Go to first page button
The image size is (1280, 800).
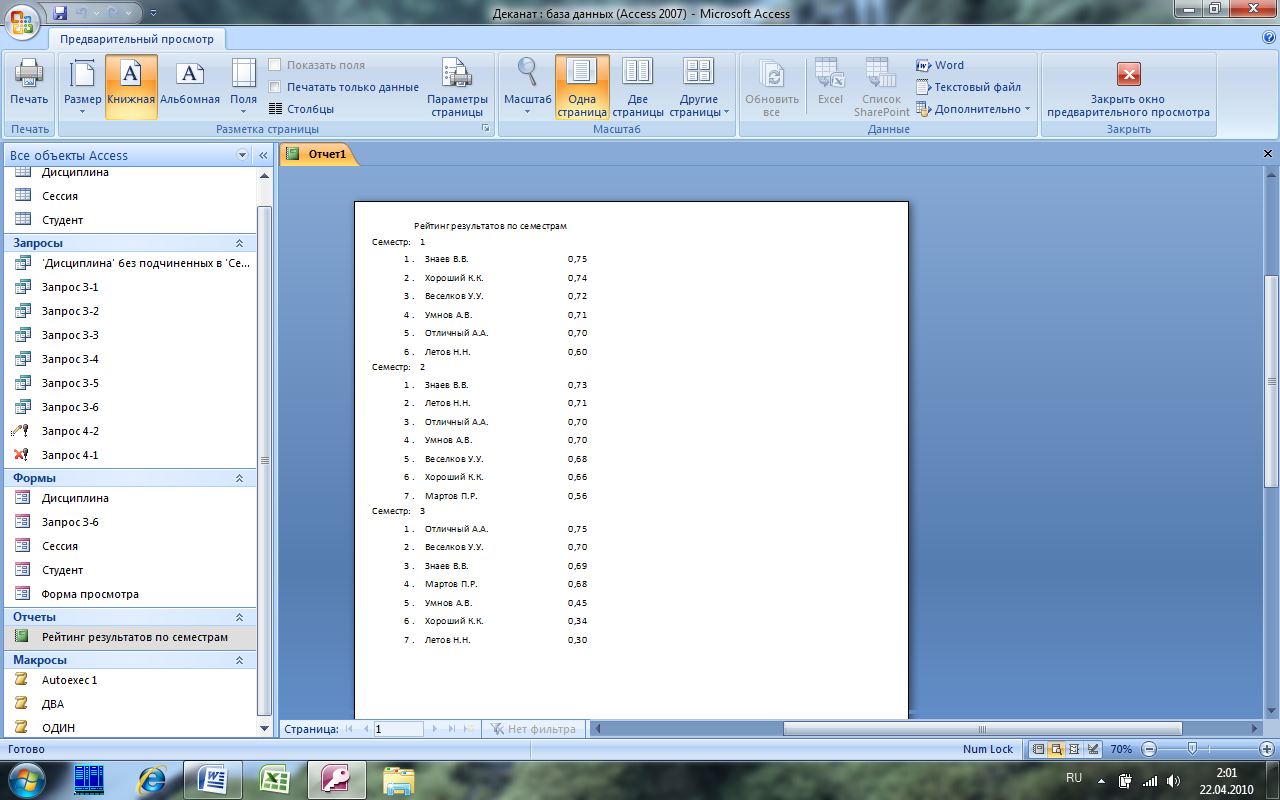[349, 729]
